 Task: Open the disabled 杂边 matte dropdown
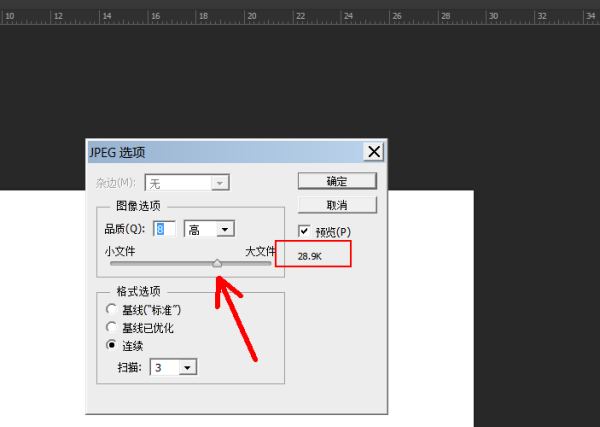tap(187, 183)
